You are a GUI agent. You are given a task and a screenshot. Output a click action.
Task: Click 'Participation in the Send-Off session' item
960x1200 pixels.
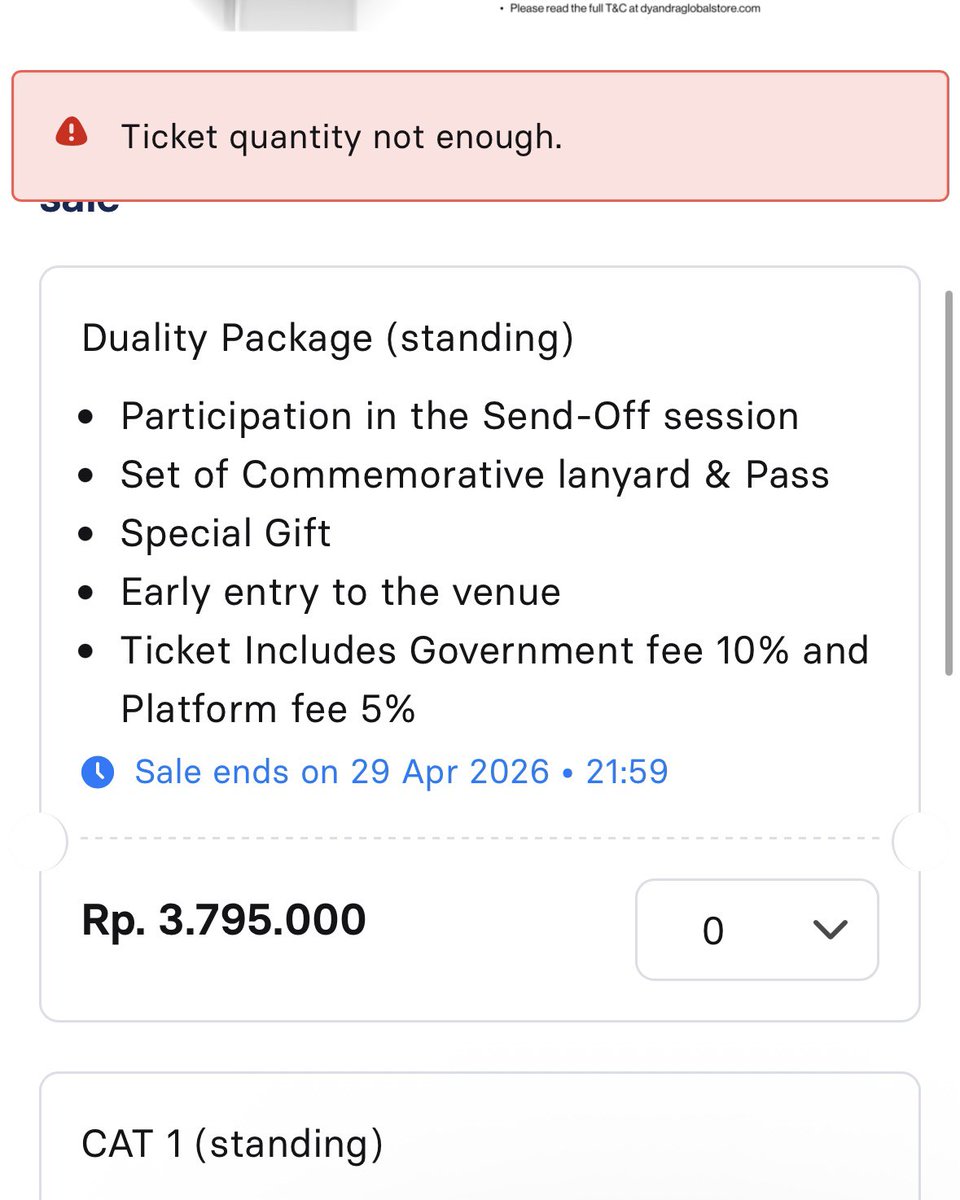tap(459, 416)
